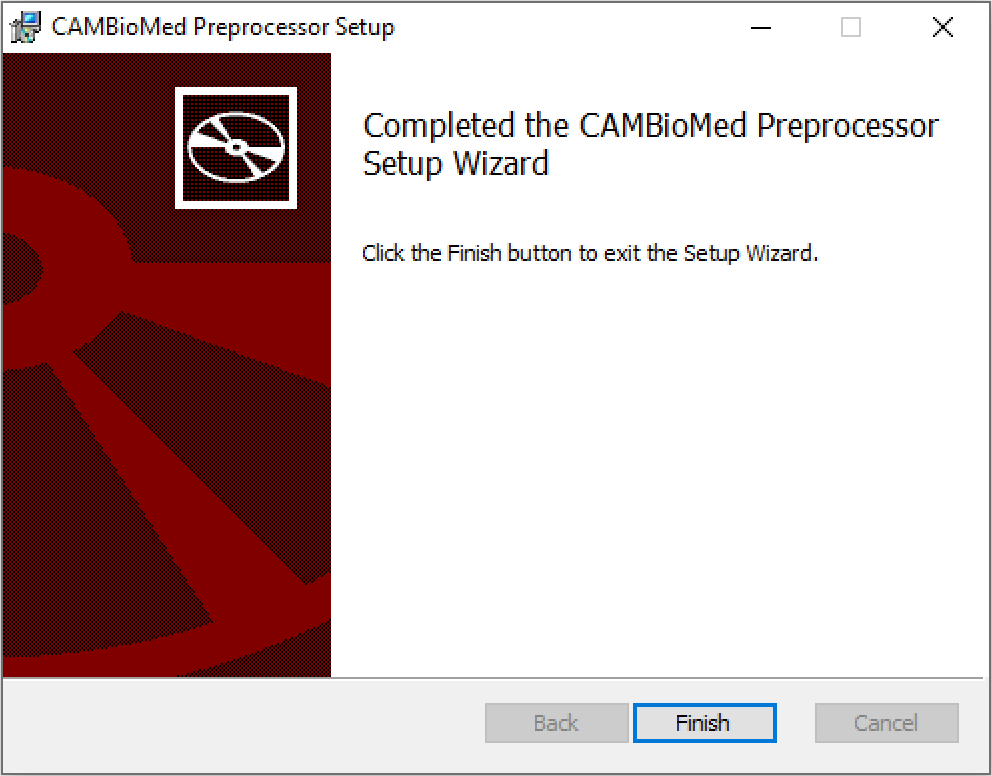This screenshot has height=776, width=992.
Task: Click the installer package icon in the title bar
Action: pos(23,27)
